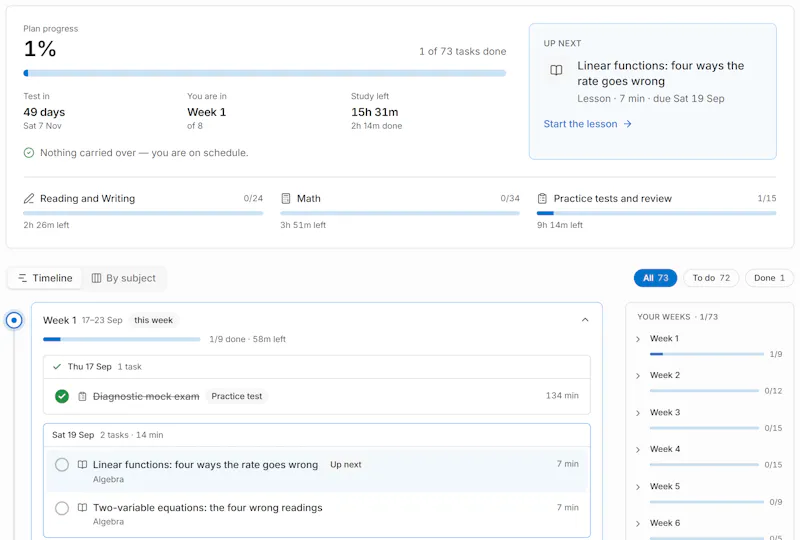Click the calculator icon beside Math
Viewport: 800px width, 540px height.
(286, 198)
